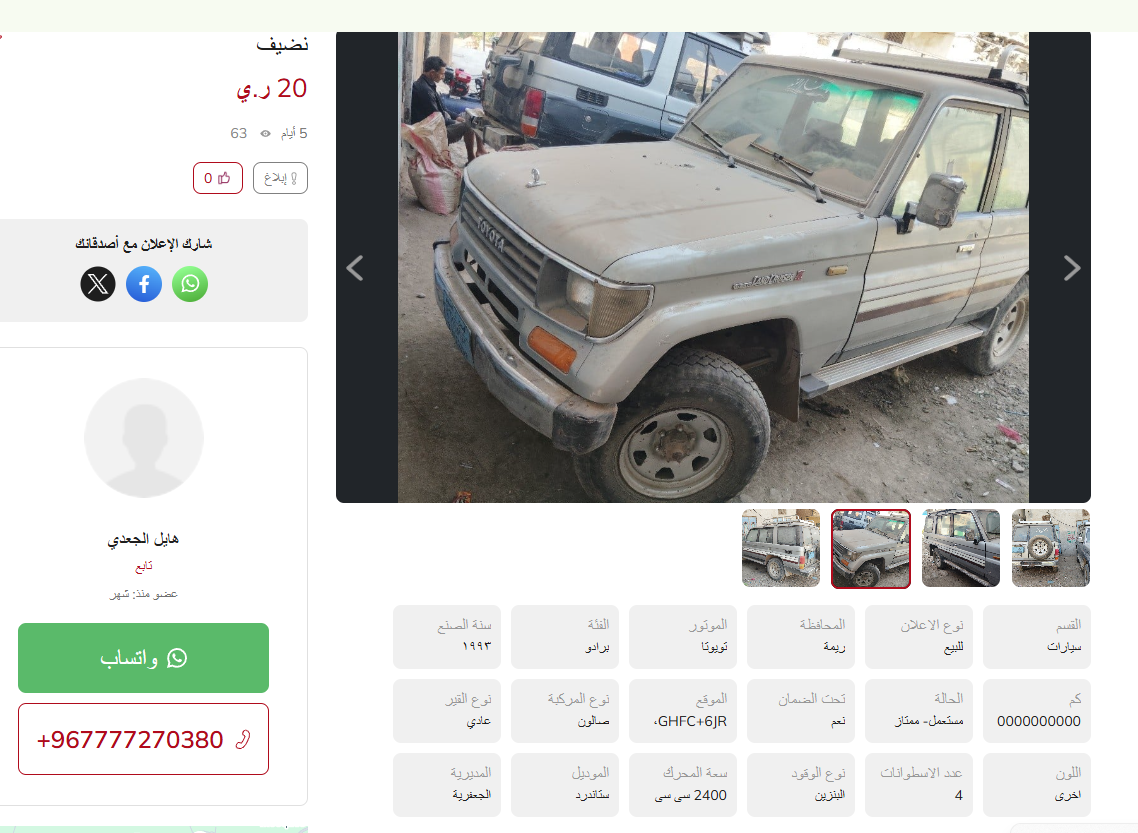Open the الموقع location code GHFC+6JR tile

[x=683, y=710]
